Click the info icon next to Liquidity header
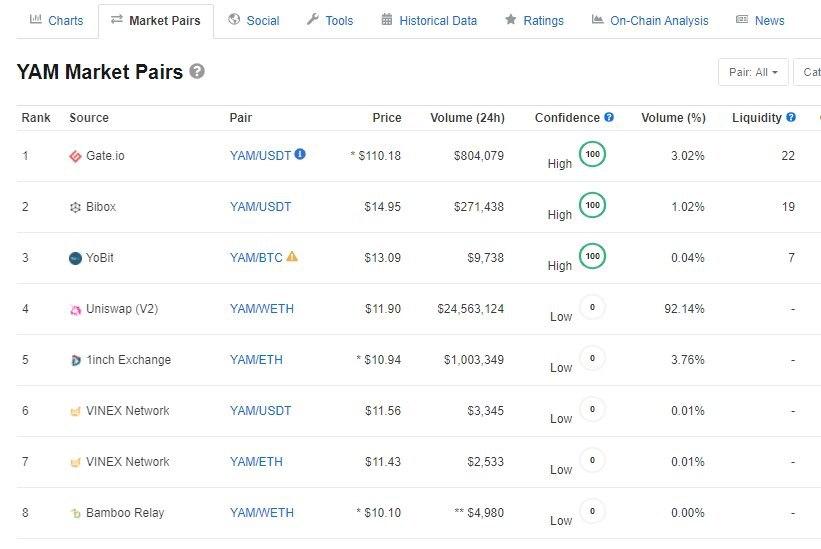 click(791, 117)
